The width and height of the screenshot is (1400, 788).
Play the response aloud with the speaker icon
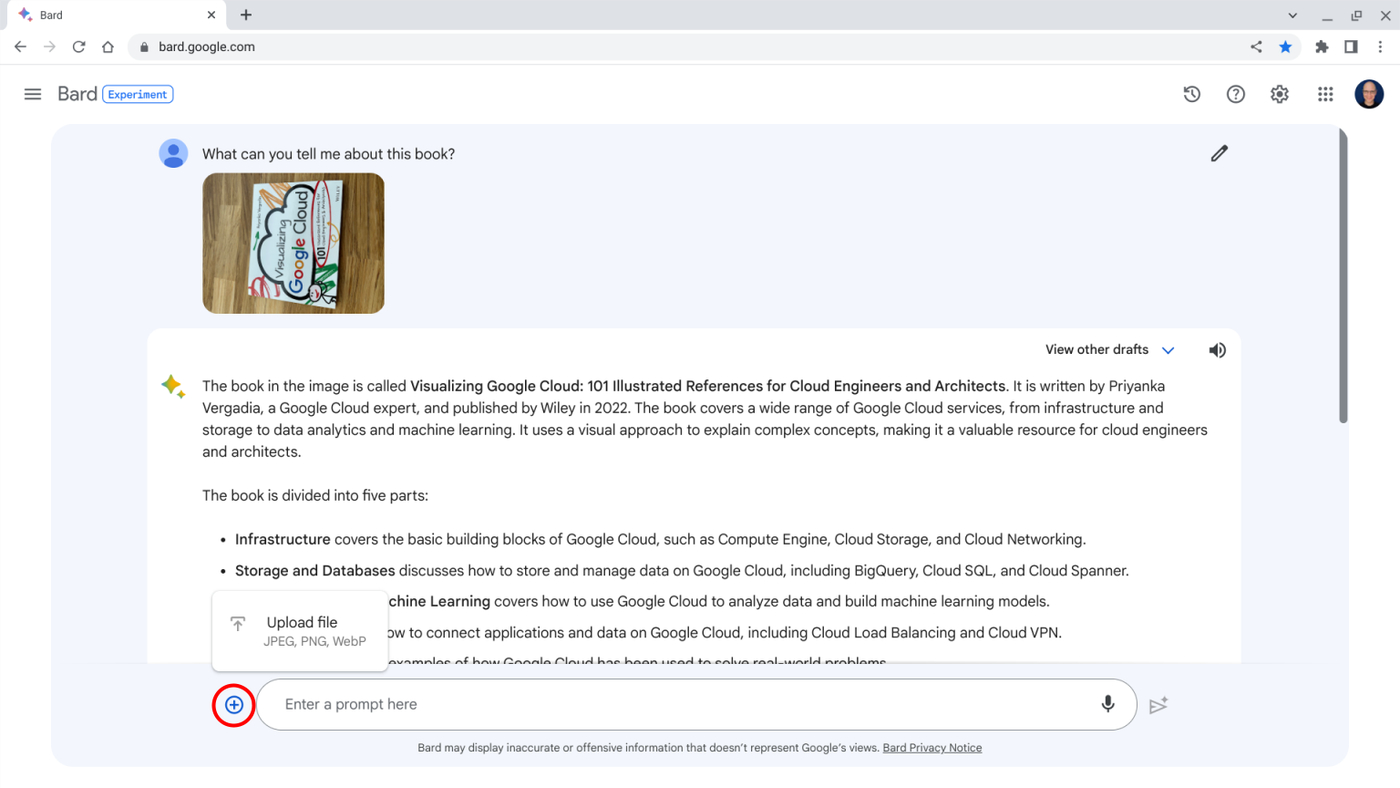pos(1217,349)
